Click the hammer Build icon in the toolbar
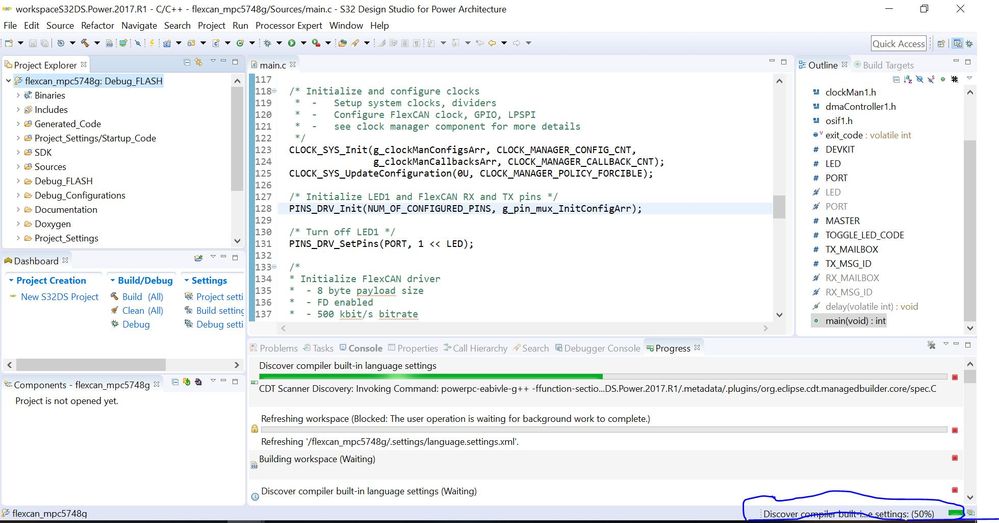Image resolution: width=999 pixels, height=523 pixels. (x=85, y=43)
